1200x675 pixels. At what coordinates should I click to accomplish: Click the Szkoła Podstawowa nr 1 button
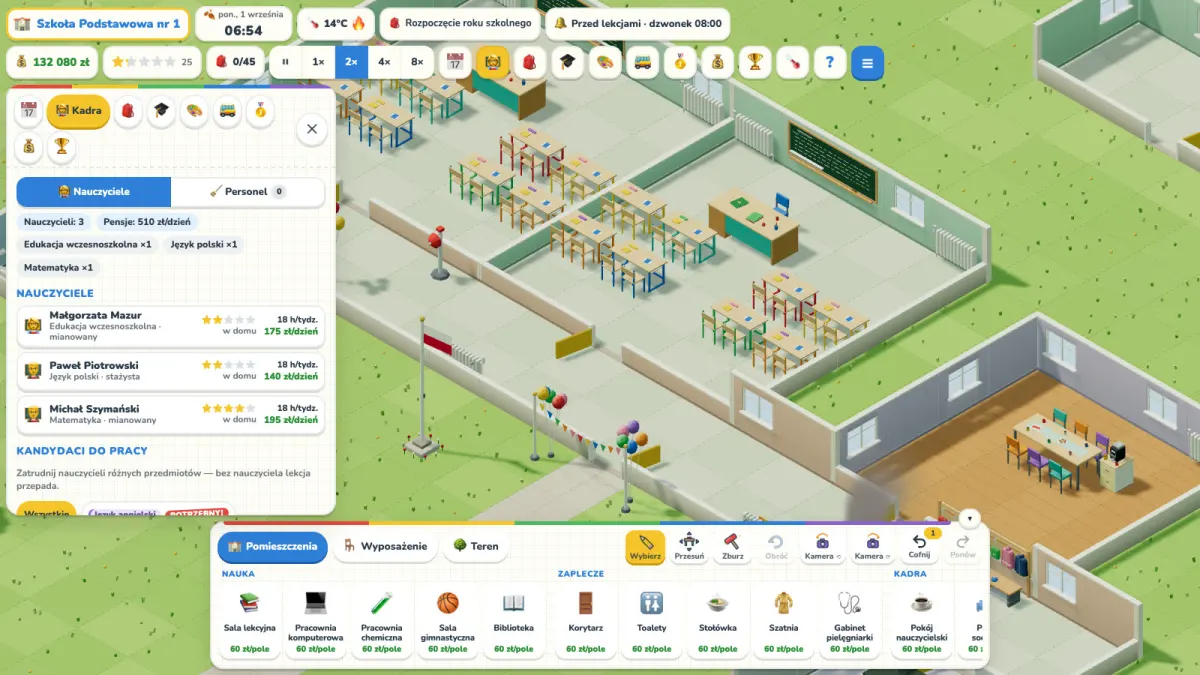[98, 24]
